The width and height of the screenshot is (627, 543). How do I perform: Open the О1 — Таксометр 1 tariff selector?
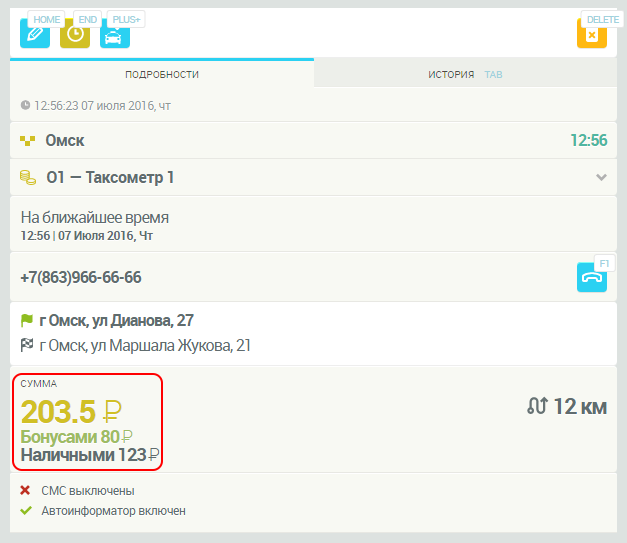point(110,178)
